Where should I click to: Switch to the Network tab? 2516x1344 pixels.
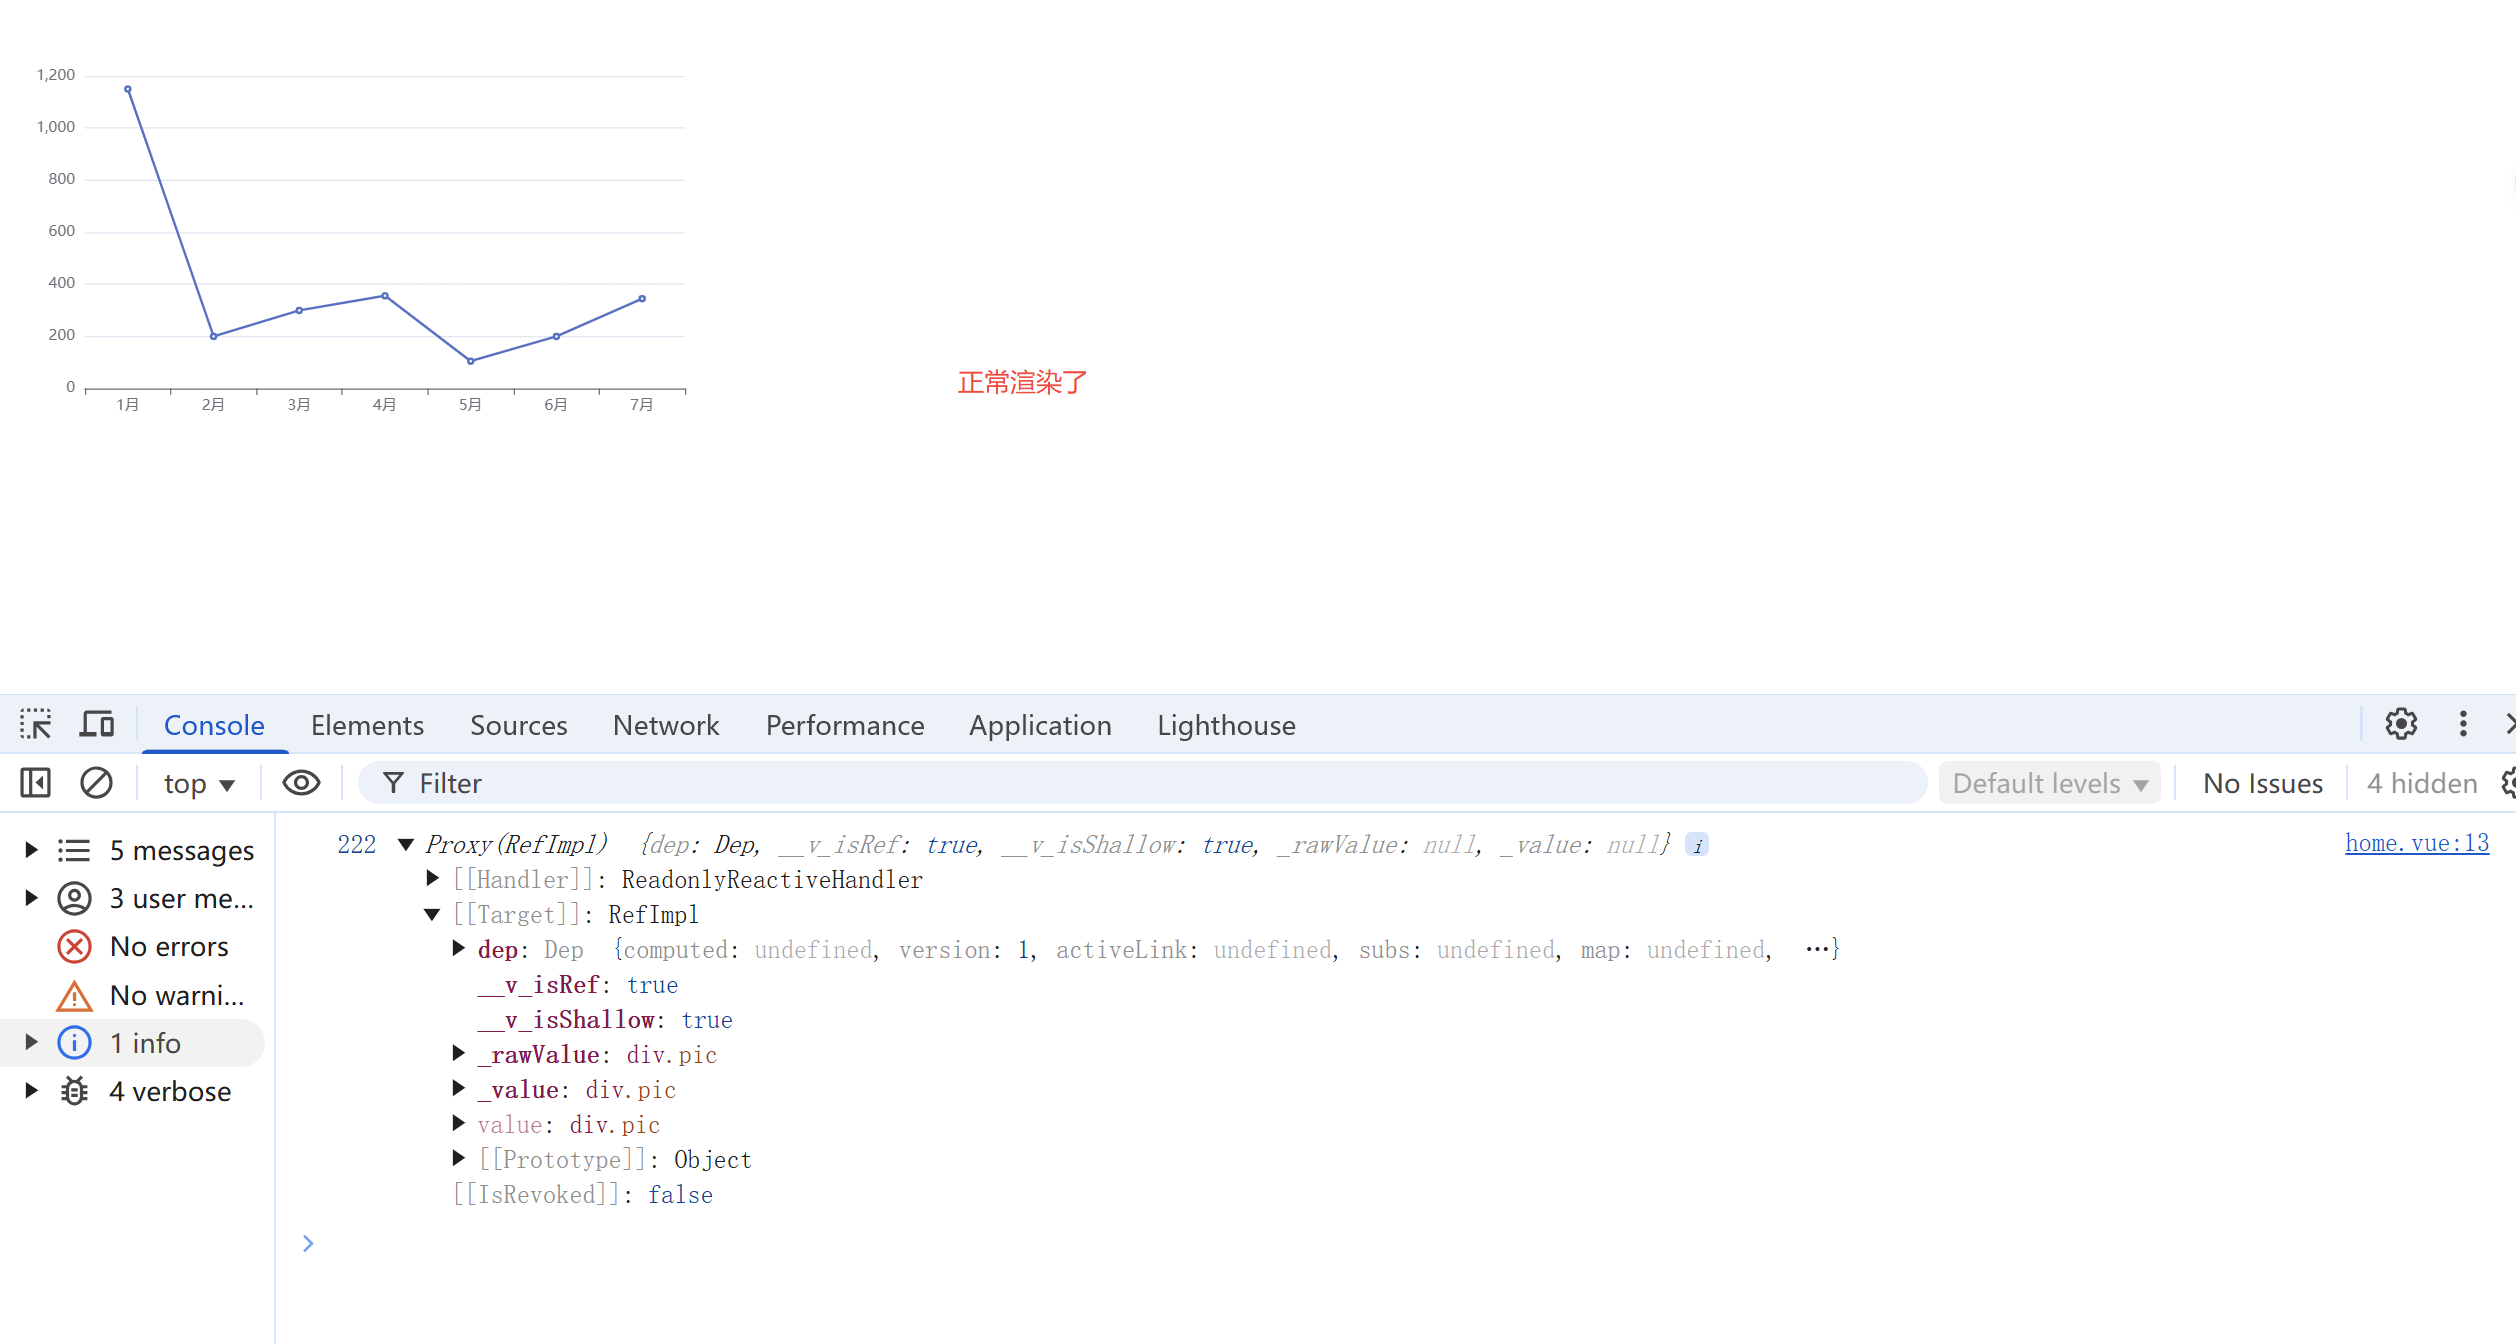tap(666, 725)
